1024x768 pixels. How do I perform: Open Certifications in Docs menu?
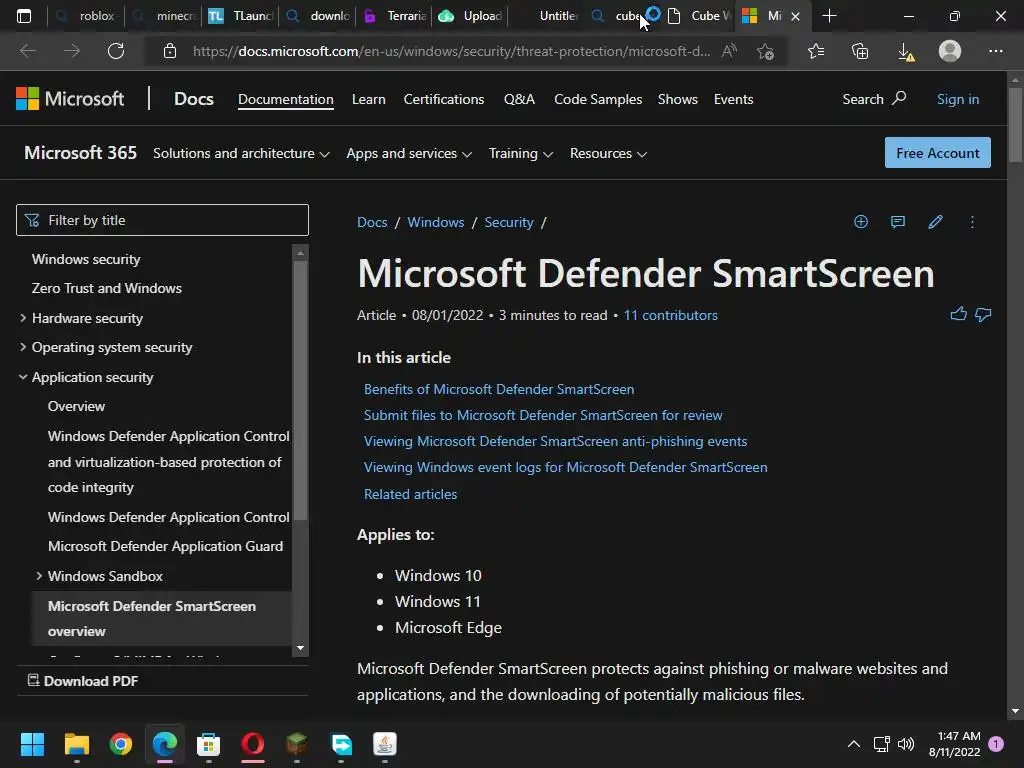(443, 99)
